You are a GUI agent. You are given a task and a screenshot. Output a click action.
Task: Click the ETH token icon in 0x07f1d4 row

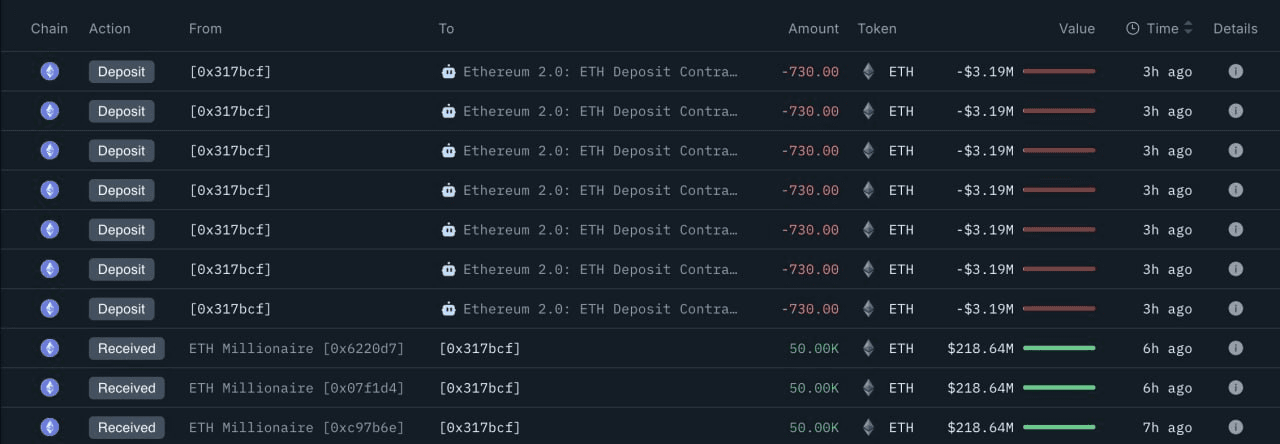point(868,388)
